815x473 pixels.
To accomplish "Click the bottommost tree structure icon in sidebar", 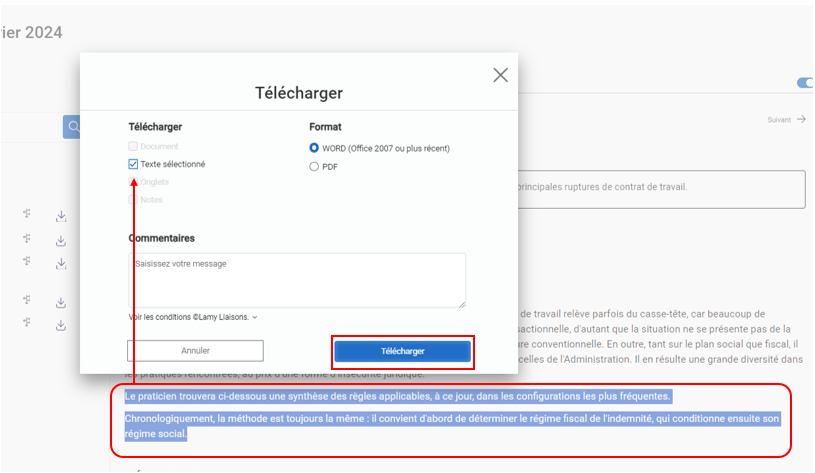I will tap(27, 323).
